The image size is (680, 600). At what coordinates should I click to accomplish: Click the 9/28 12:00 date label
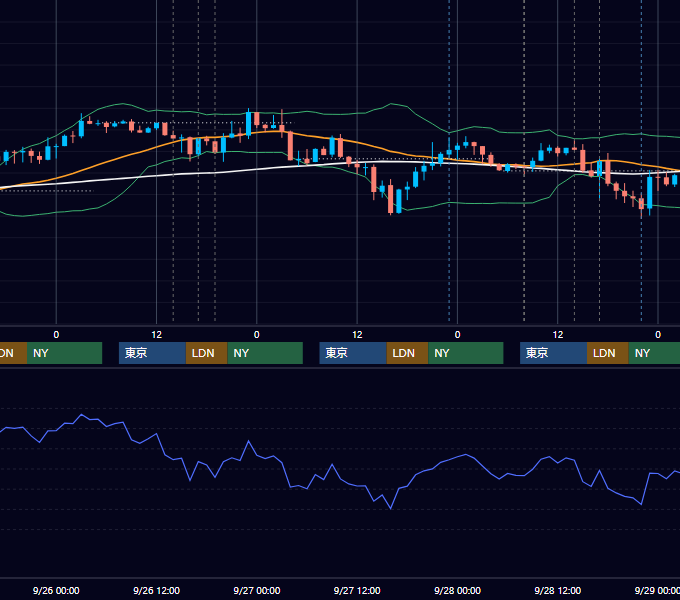point(558,590)
